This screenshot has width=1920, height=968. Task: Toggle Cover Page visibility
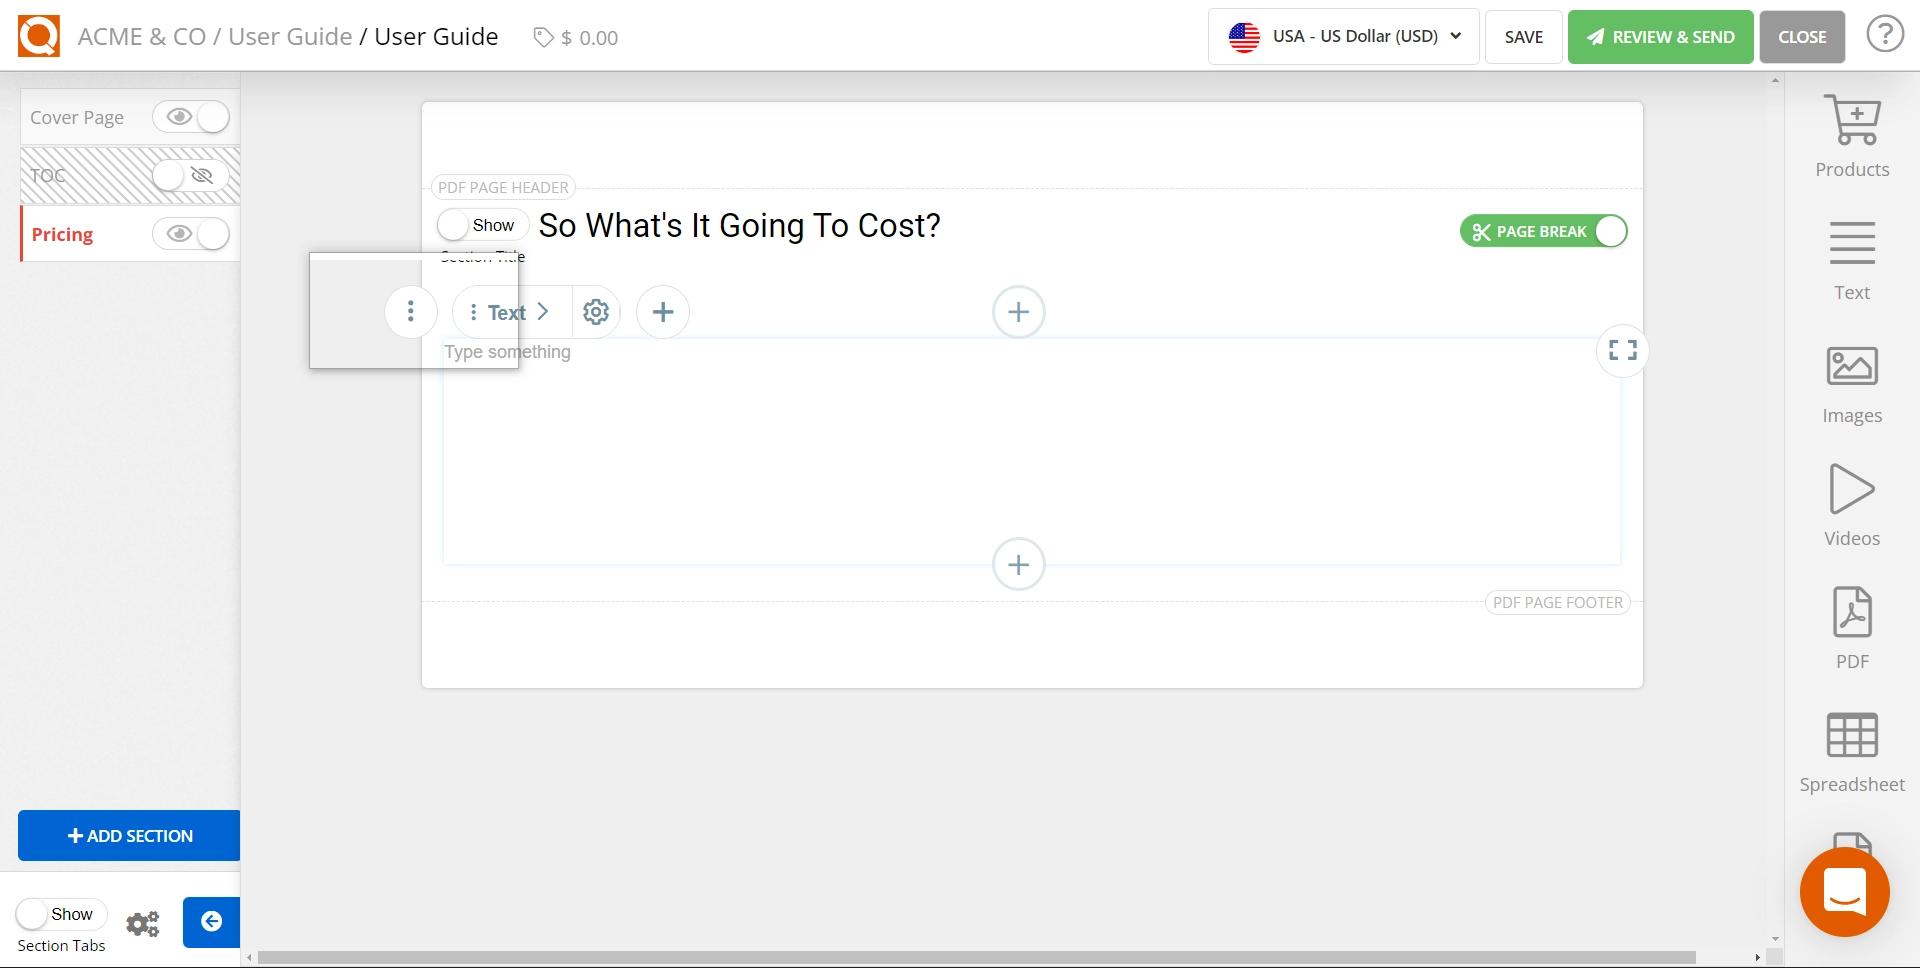(191, 117)
